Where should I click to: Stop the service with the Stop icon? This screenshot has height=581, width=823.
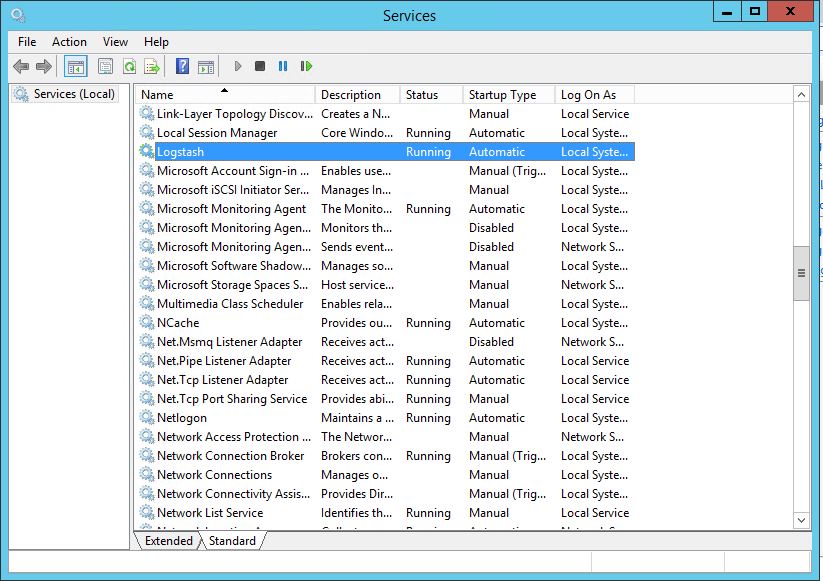coord(260,67)
